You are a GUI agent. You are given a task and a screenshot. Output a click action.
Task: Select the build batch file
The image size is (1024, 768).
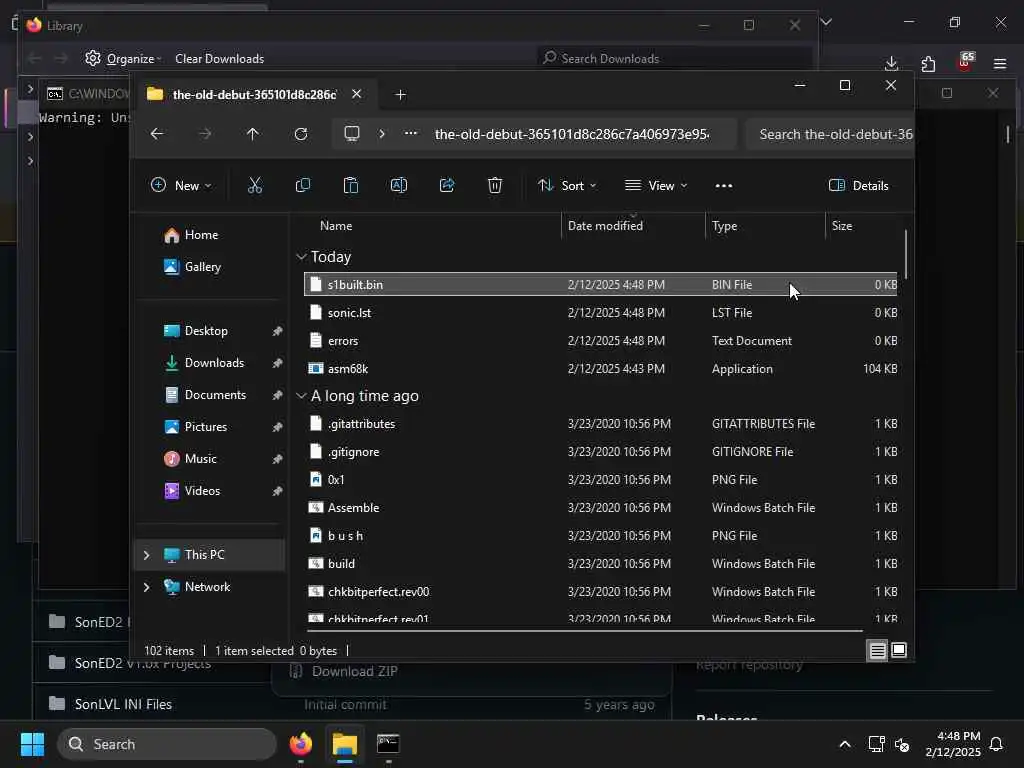(600, 564)
